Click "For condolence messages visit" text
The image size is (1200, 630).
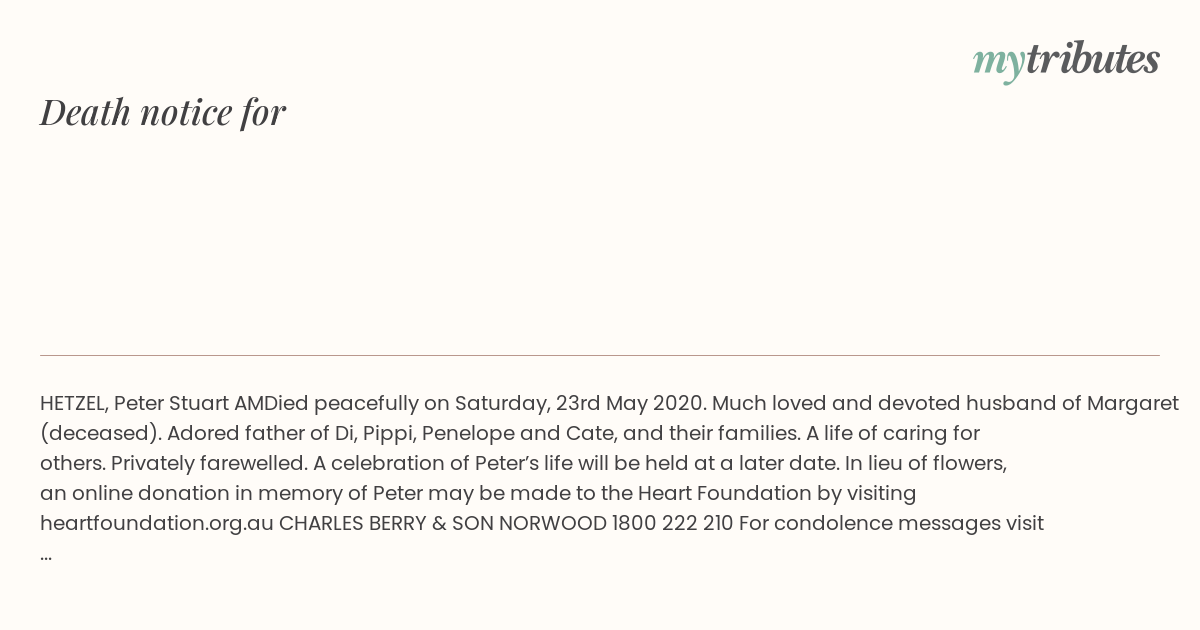click(x=891, y=523)
